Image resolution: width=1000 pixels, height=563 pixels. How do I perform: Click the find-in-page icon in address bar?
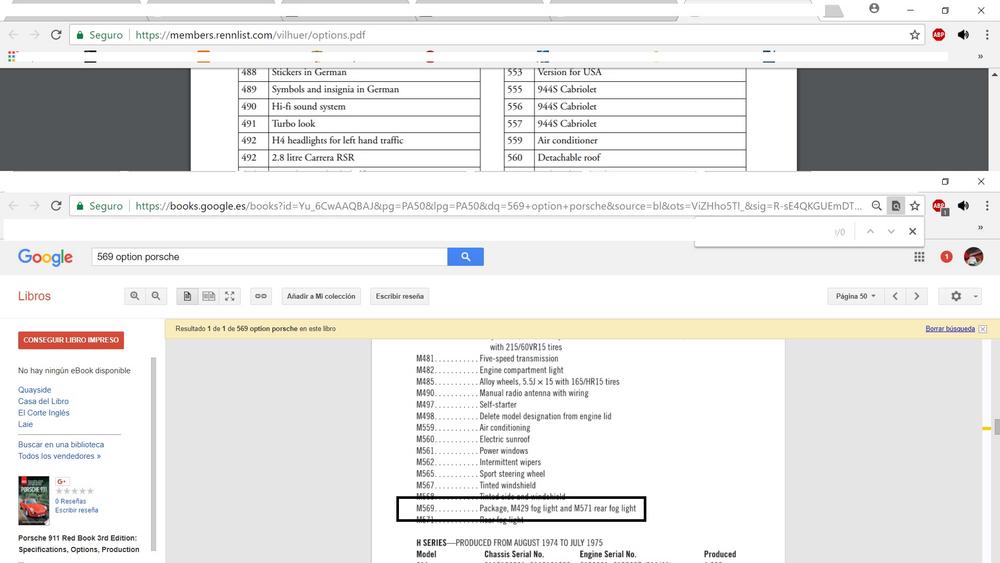tap(896, 206)
